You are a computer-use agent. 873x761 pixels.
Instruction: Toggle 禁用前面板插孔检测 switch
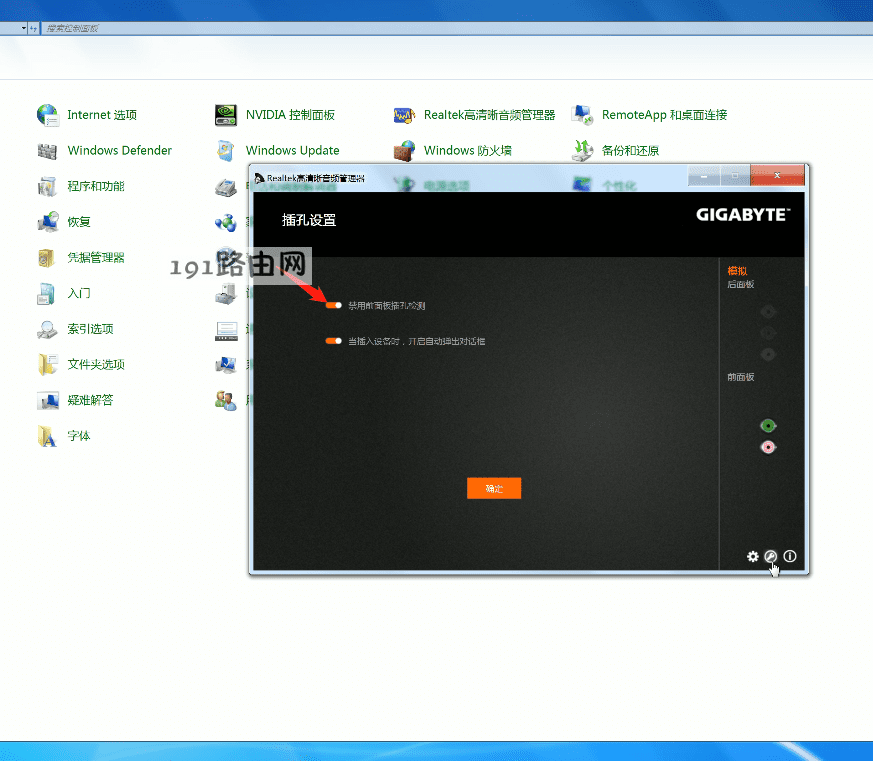point(333,305)
